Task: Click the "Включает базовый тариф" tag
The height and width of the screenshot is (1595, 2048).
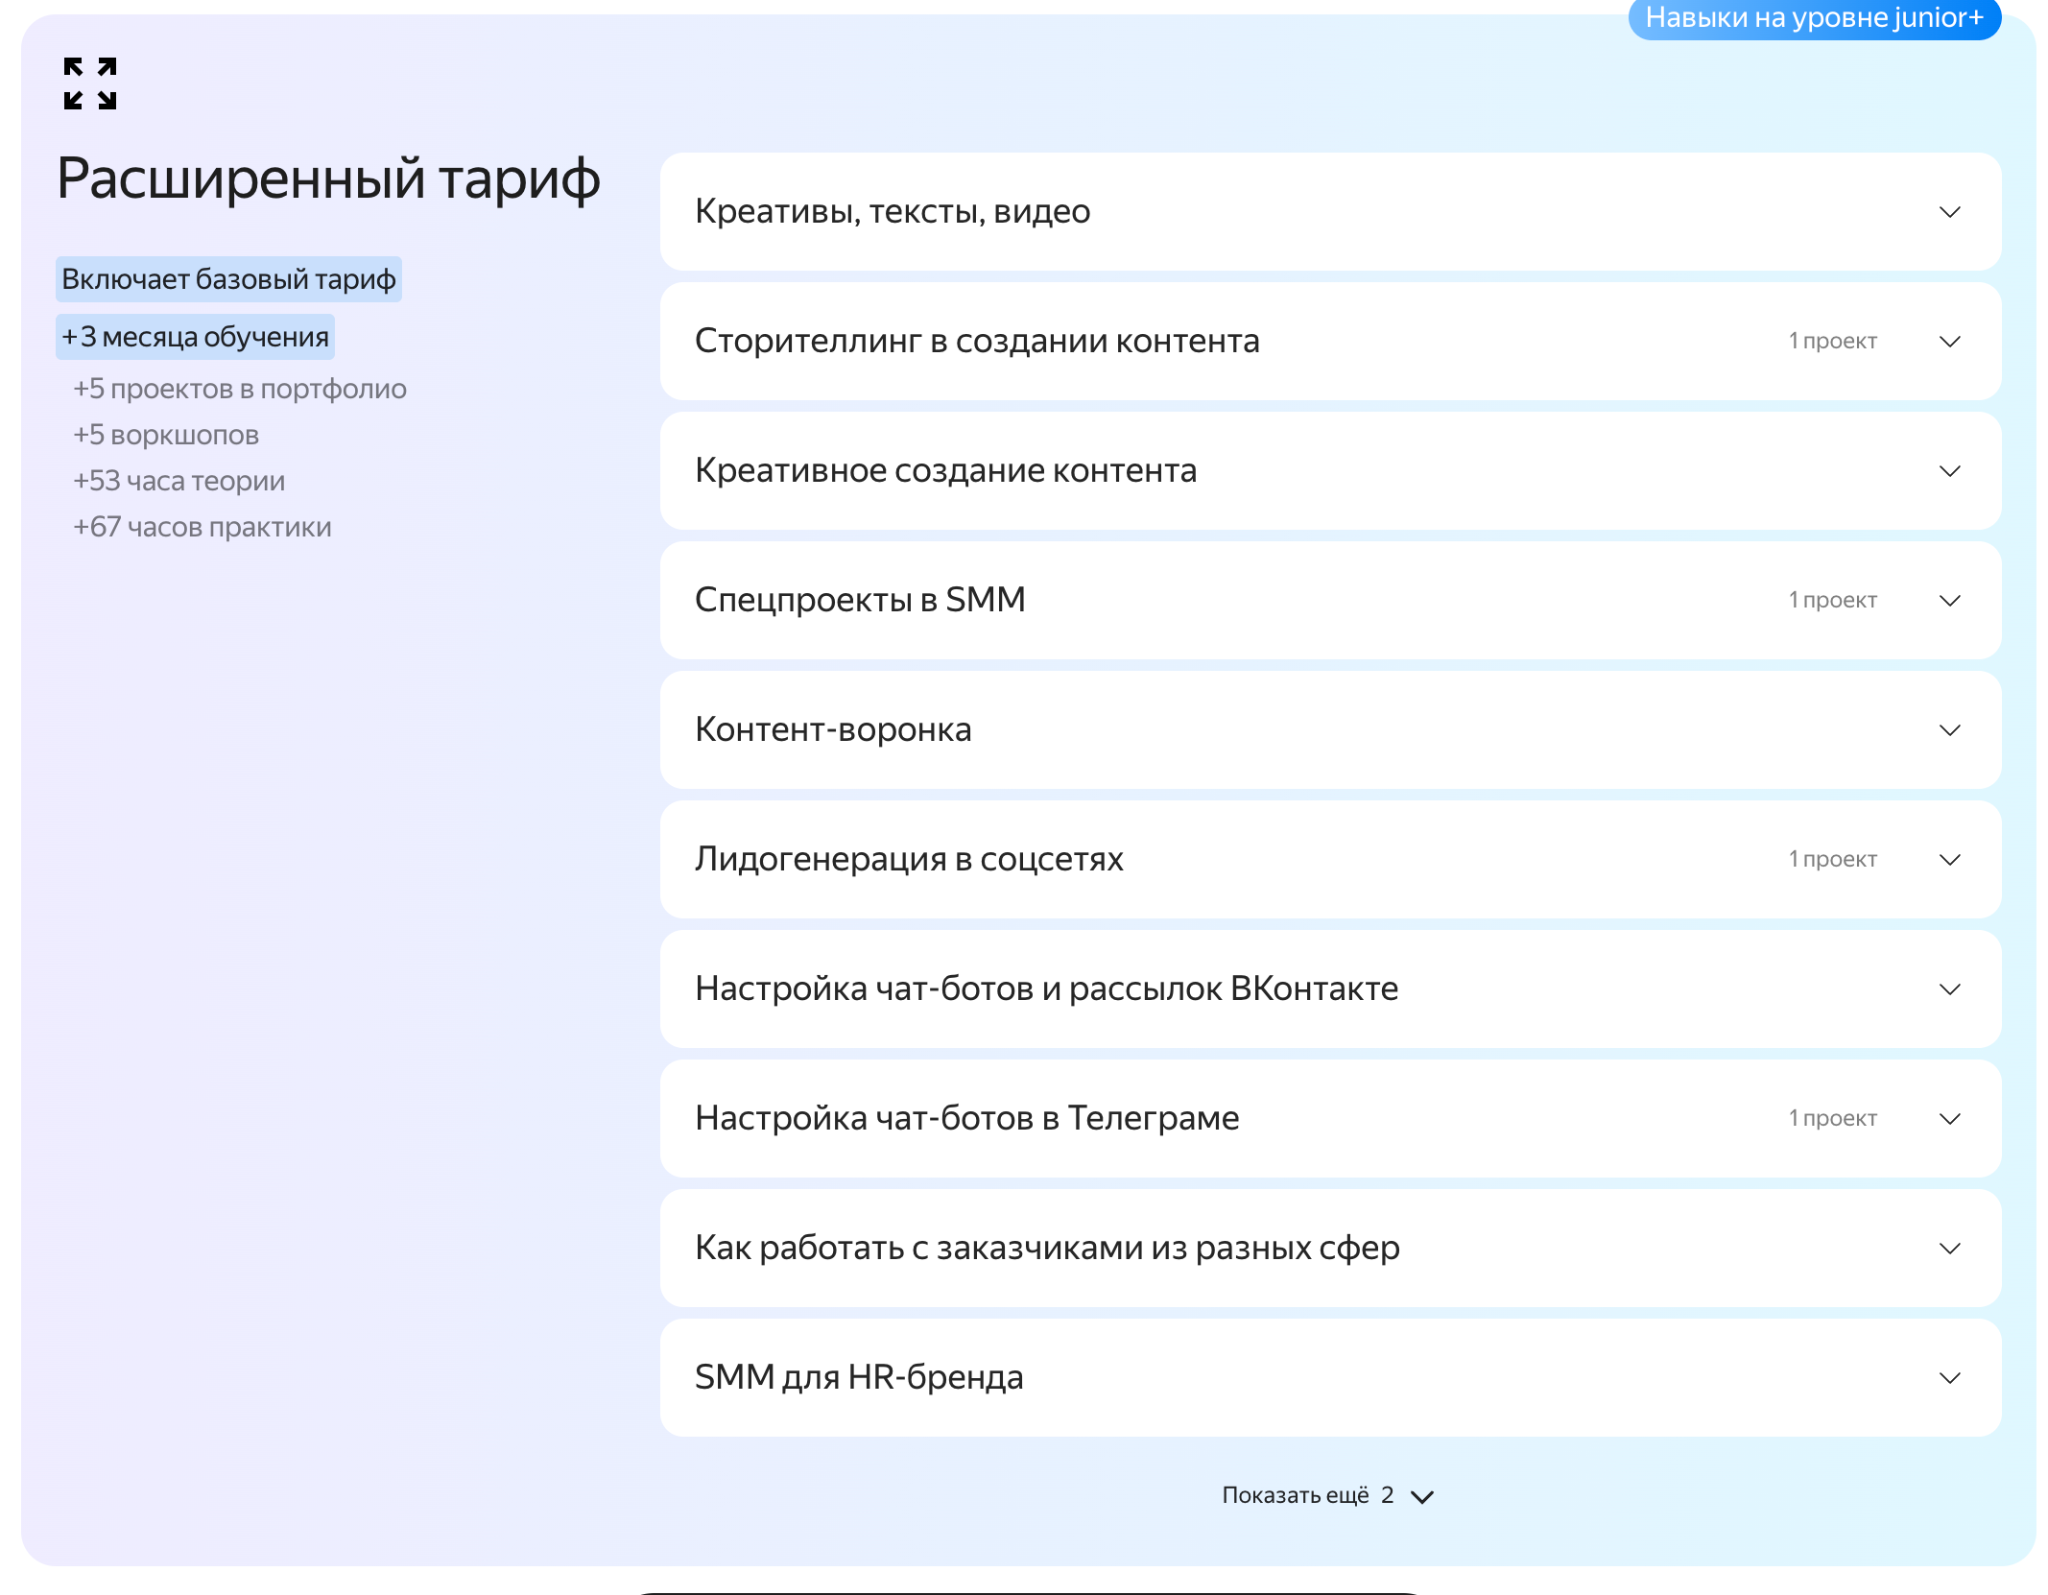Action: (x=229, y=279)
